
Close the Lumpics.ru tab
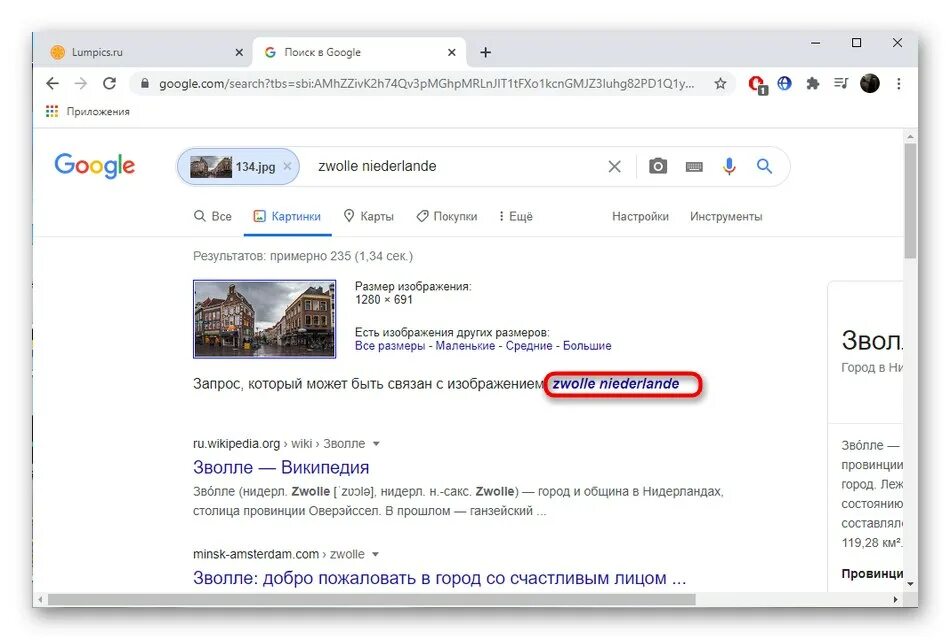pos(239,53)
